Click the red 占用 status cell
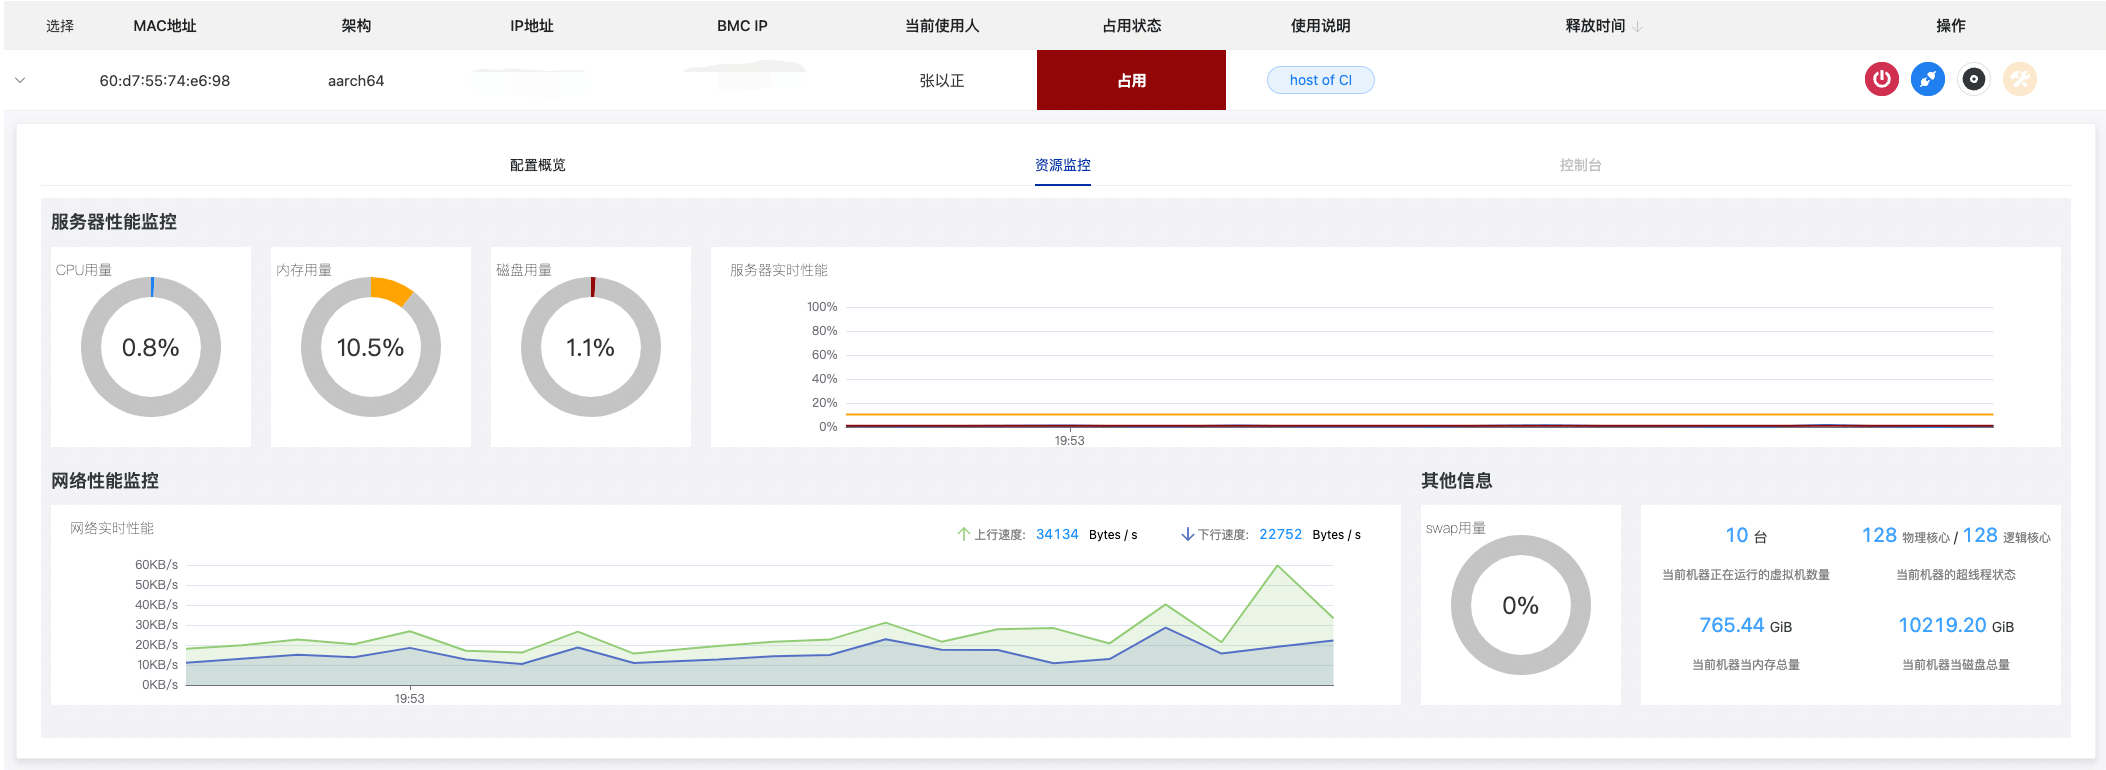 point(1131,80)
